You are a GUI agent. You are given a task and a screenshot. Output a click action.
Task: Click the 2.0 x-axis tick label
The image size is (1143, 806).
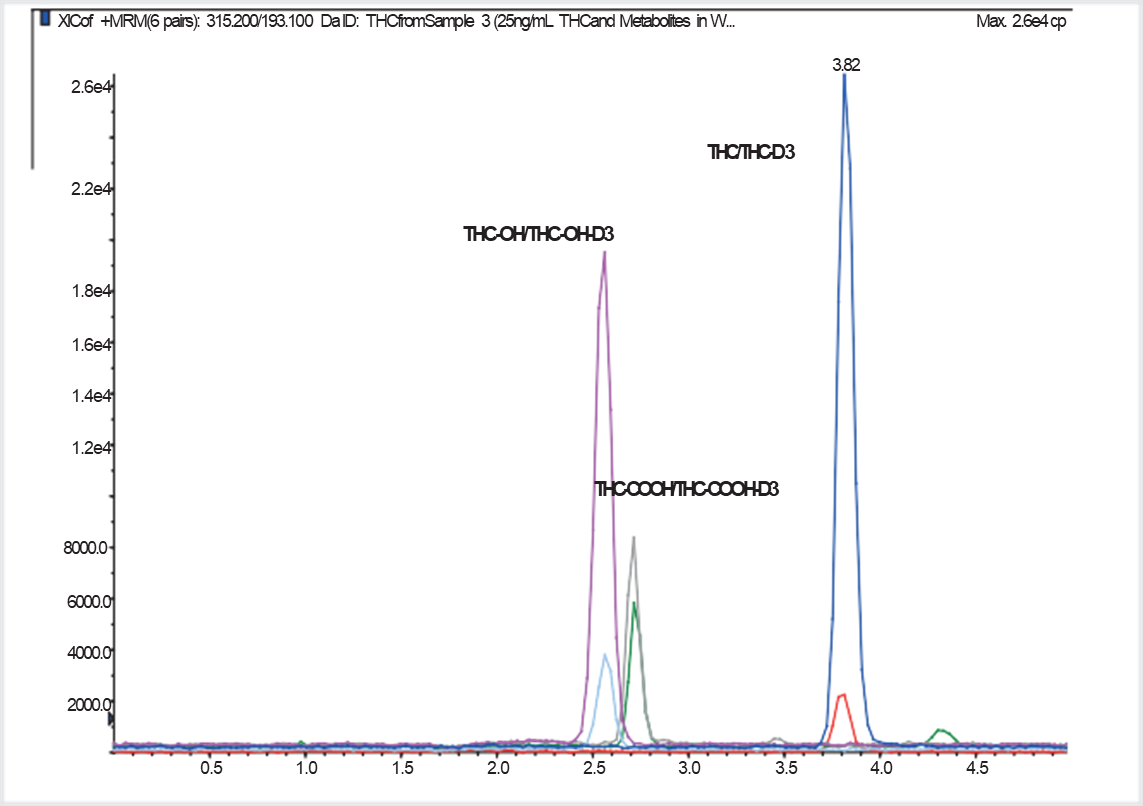pos(498,767)
